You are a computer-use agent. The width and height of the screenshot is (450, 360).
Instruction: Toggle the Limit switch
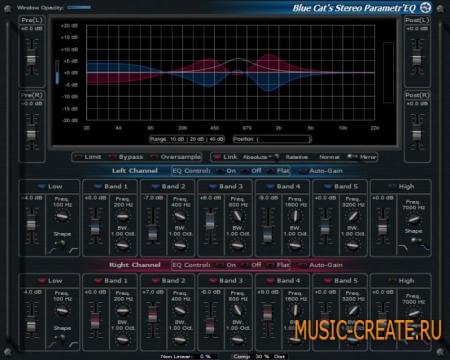(78, 157)
